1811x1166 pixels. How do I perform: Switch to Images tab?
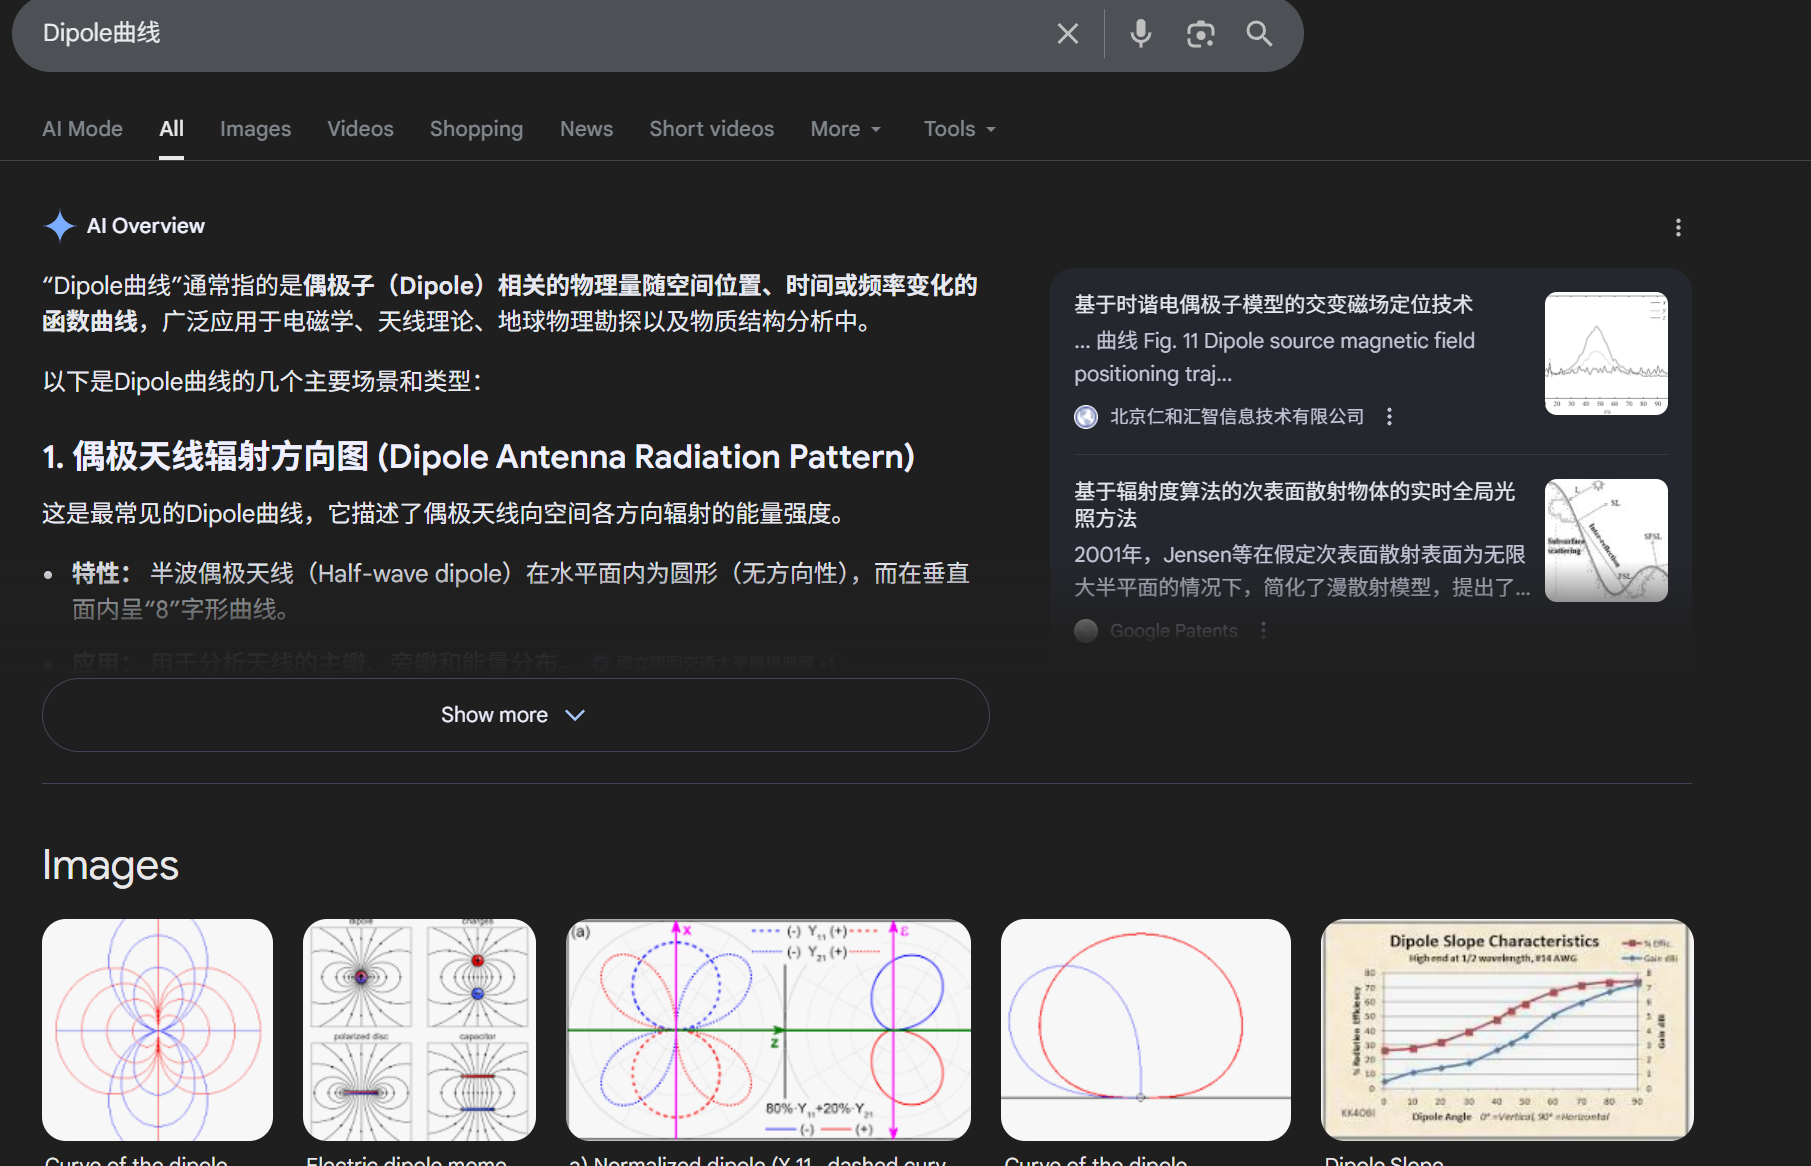pyautogui.click(x=255, y=129)
